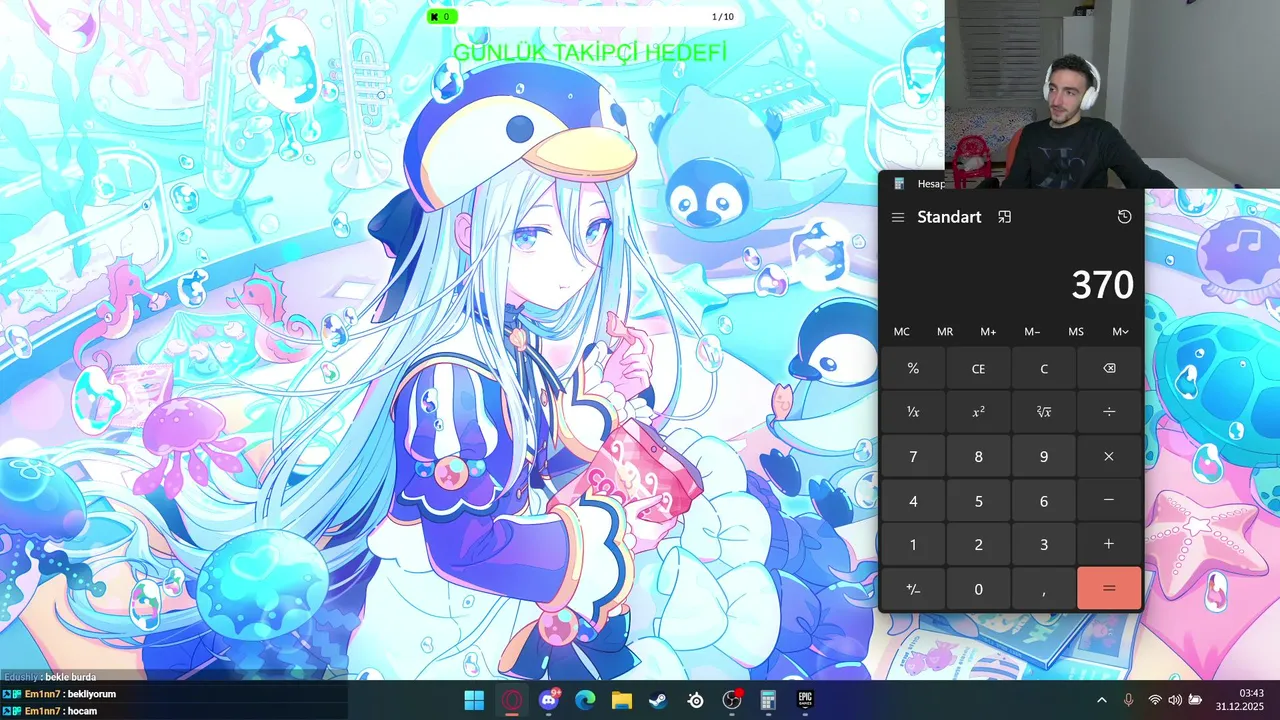
Task: Click the multiply key
Action: [1109, 456]
